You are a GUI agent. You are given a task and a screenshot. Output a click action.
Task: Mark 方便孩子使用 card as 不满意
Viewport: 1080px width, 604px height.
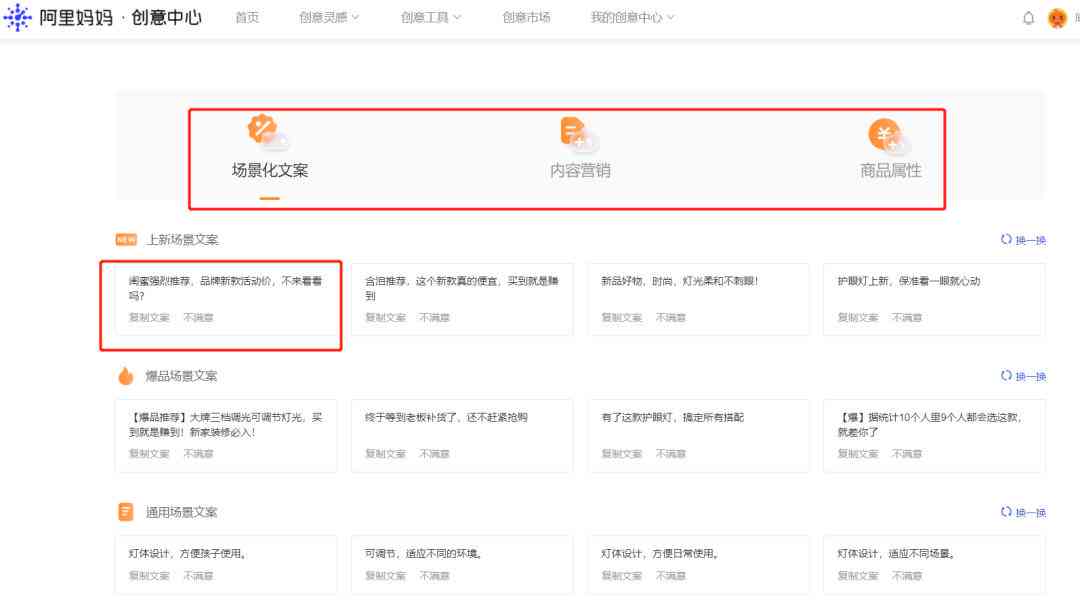[x=198, y=576]
